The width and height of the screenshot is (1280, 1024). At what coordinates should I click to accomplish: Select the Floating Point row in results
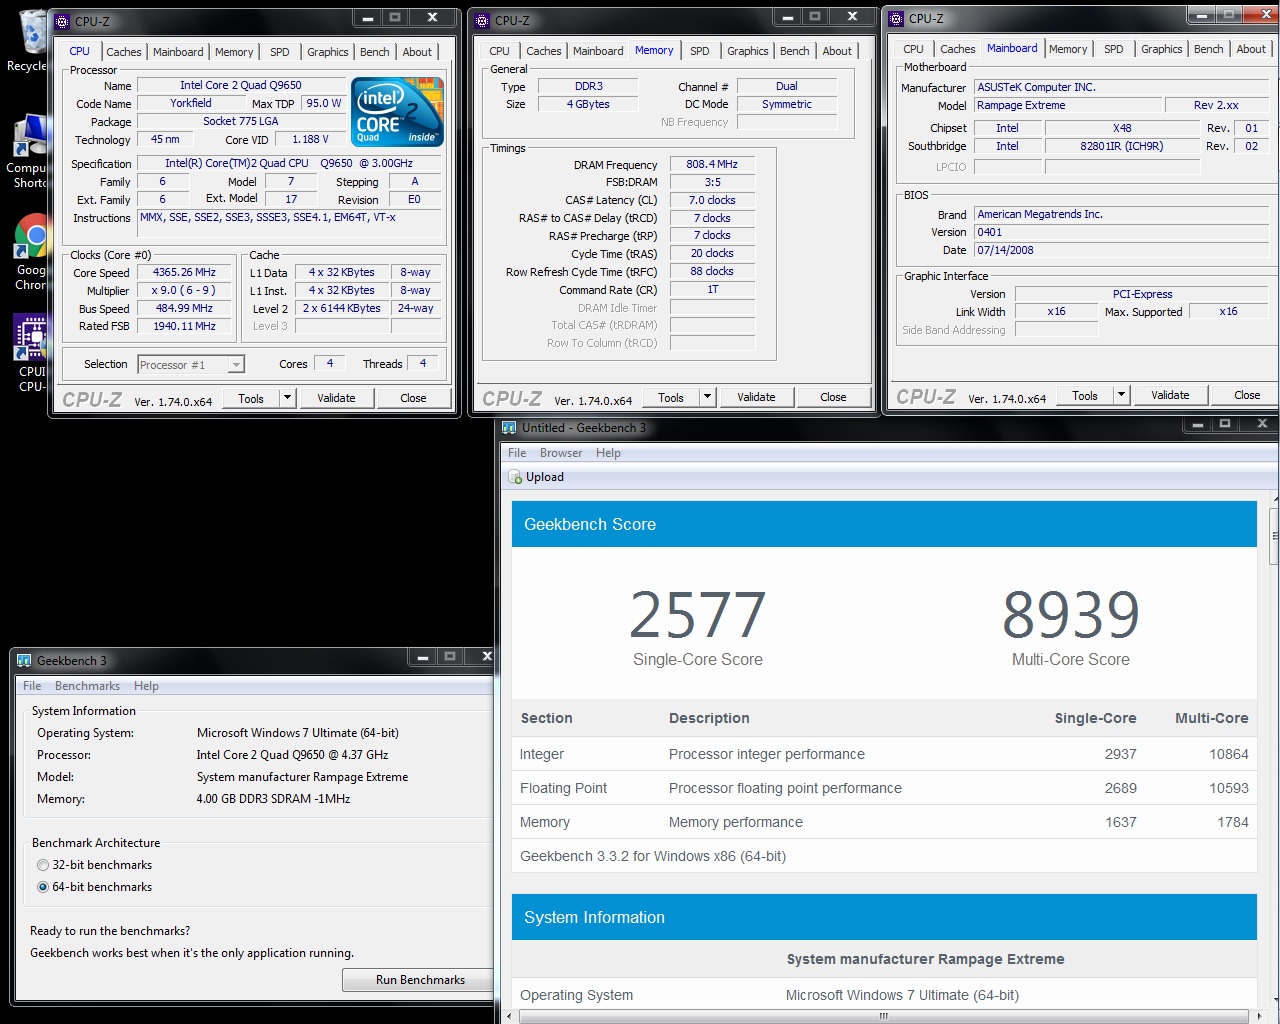pyautogui.click(x=884, y=788)
